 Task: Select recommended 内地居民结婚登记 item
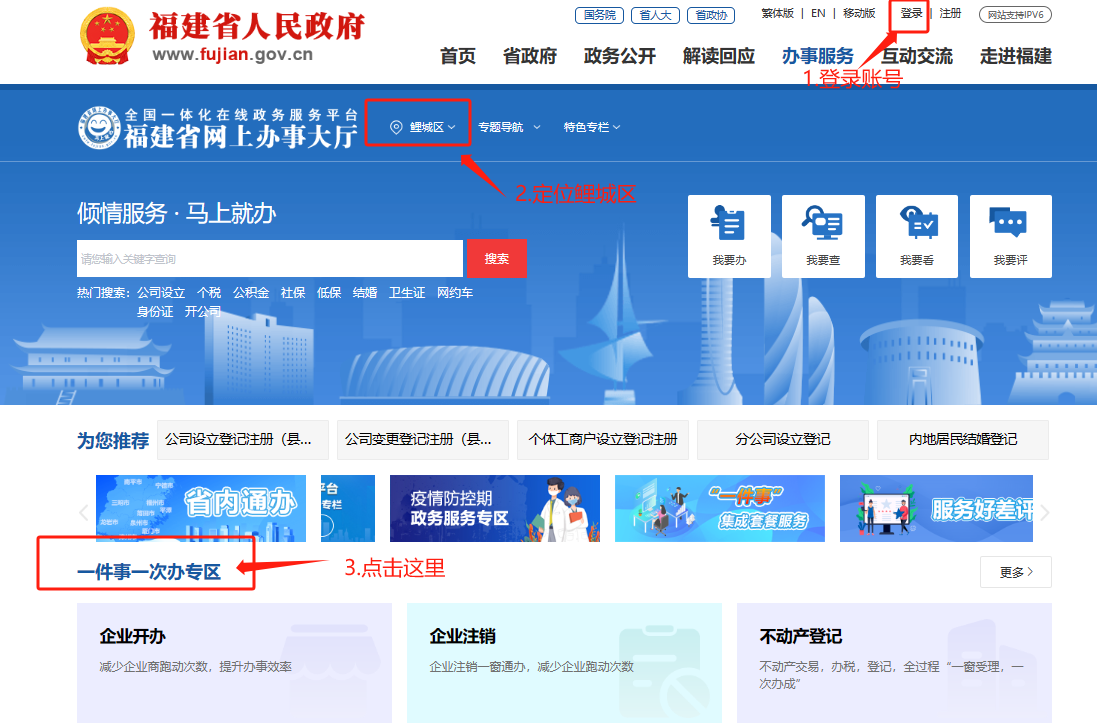pos(962,439)
